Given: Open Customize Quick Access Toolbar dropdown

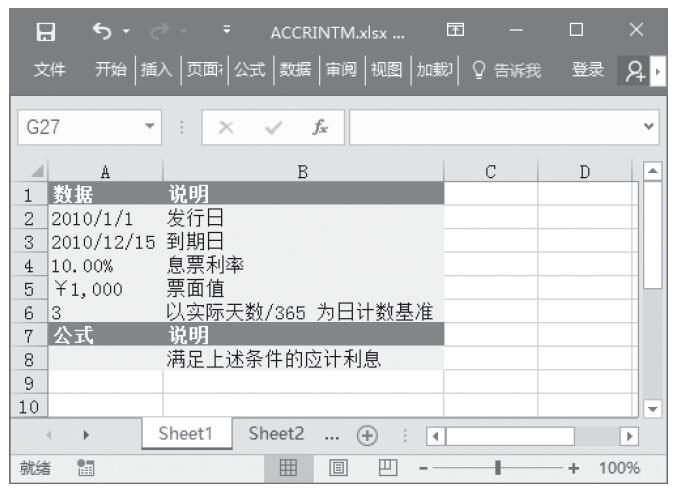Looking at the screenshot, I should [x=227, y=32].
